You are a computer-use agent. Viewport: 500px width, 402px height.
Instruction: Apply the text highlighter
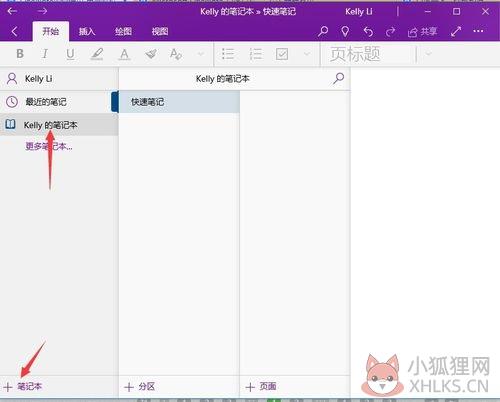(97, 54)
